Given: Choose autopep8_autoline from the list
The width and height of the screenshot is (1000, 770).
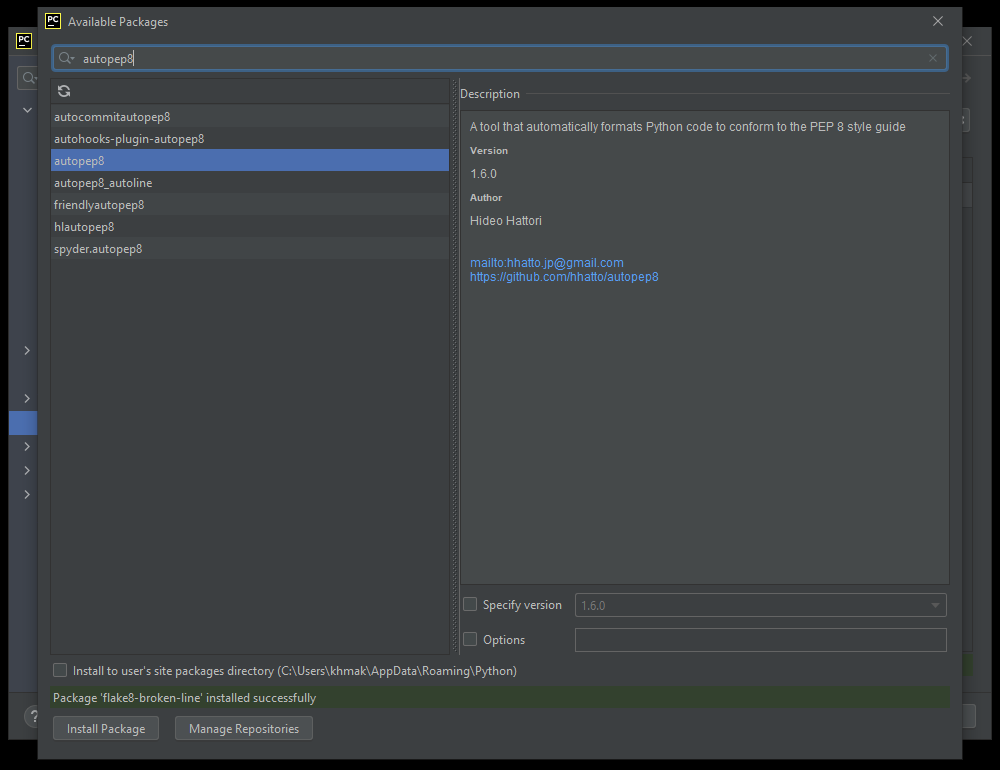Looking at the screenshot, I should (x=103, y=183).
